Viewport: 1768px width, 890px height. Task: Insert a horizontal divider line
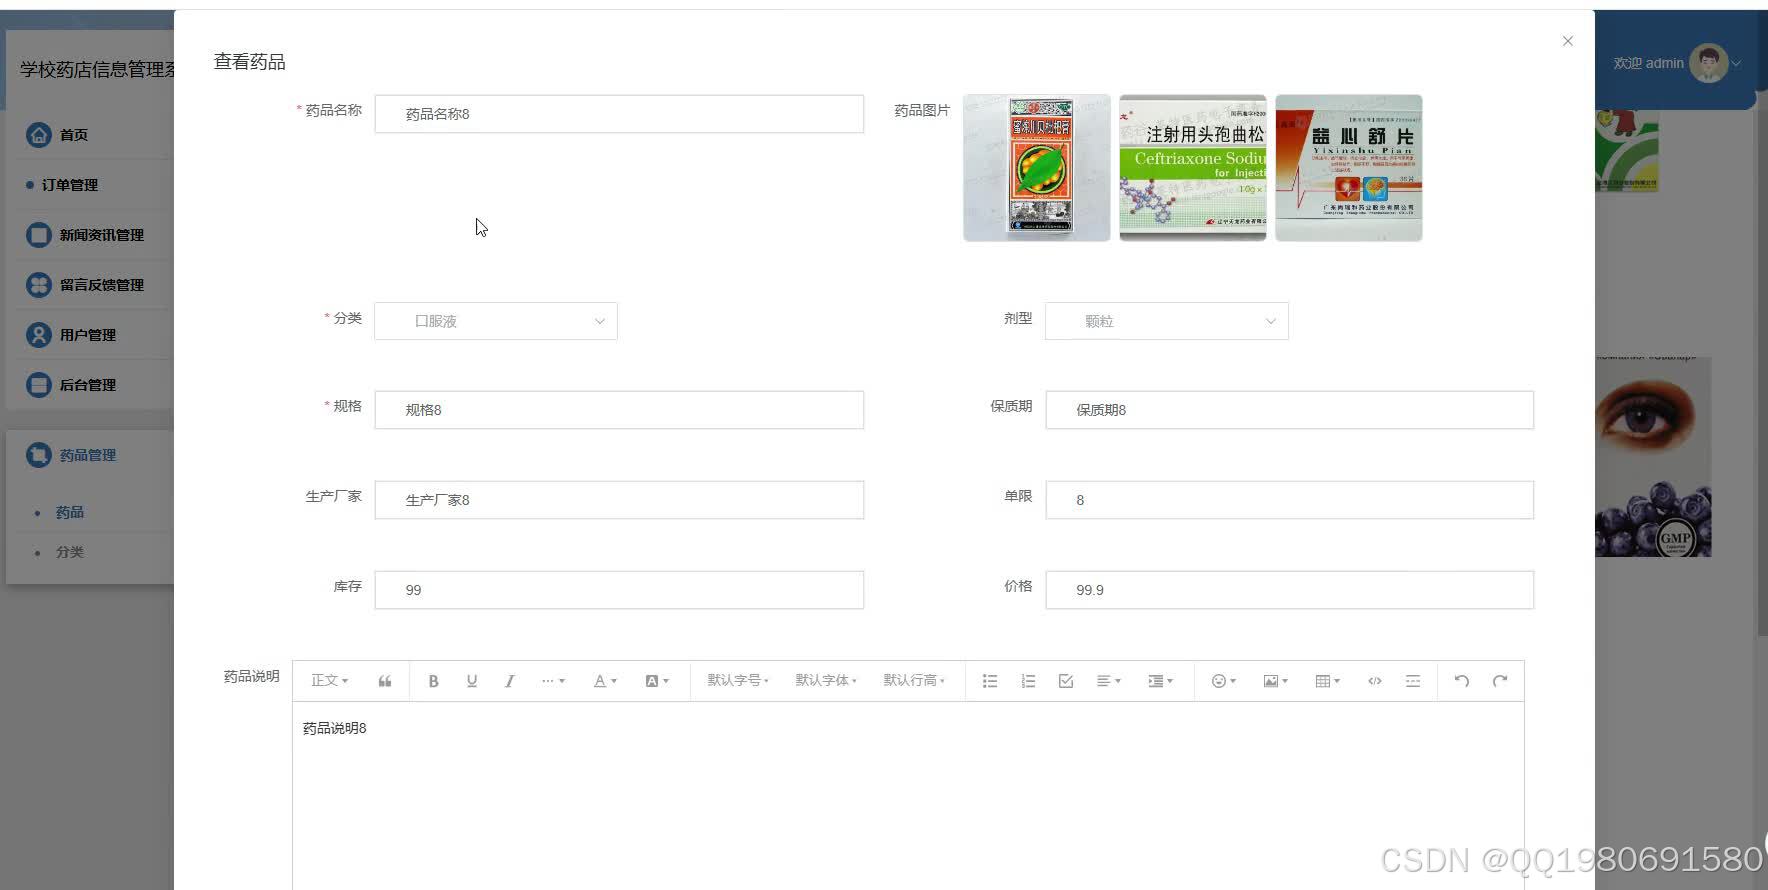(x=1413, y=681)
